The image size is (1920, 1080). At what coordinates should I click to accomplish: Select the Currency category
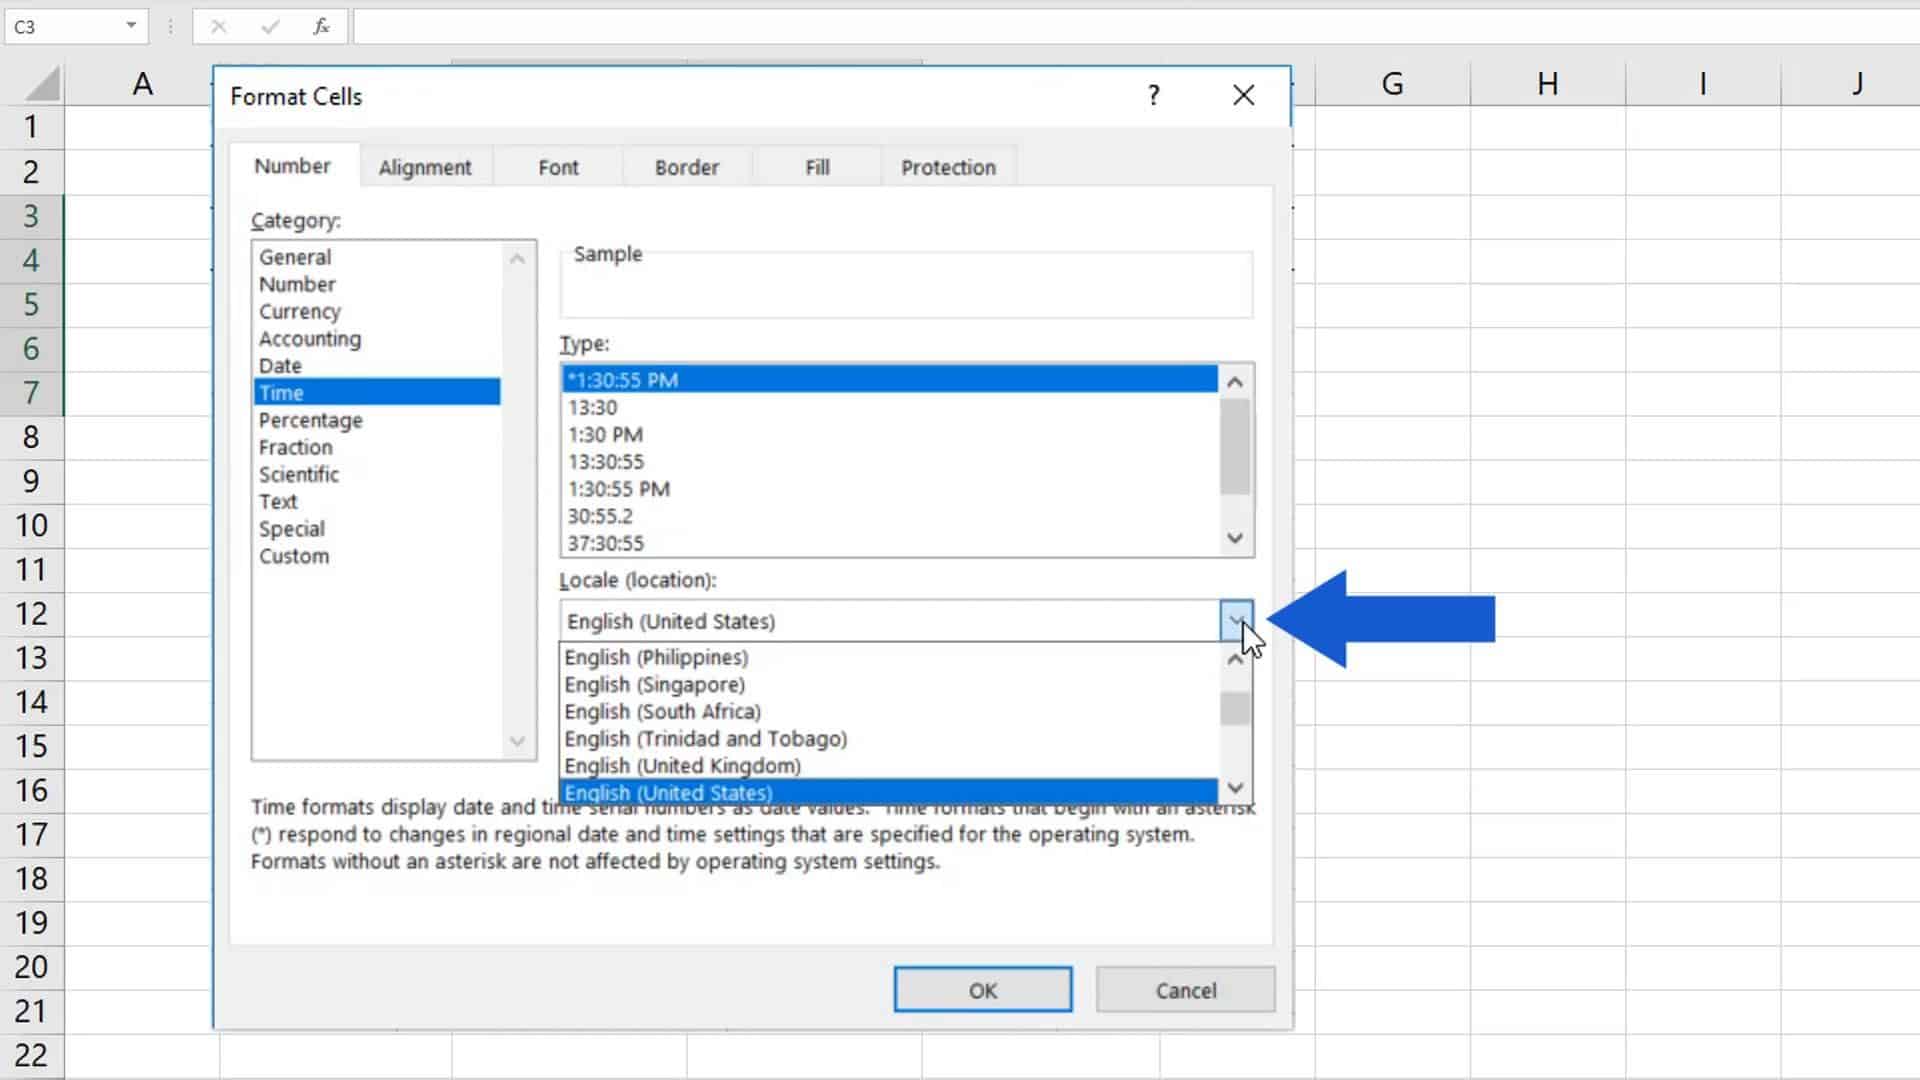[299, 311]
